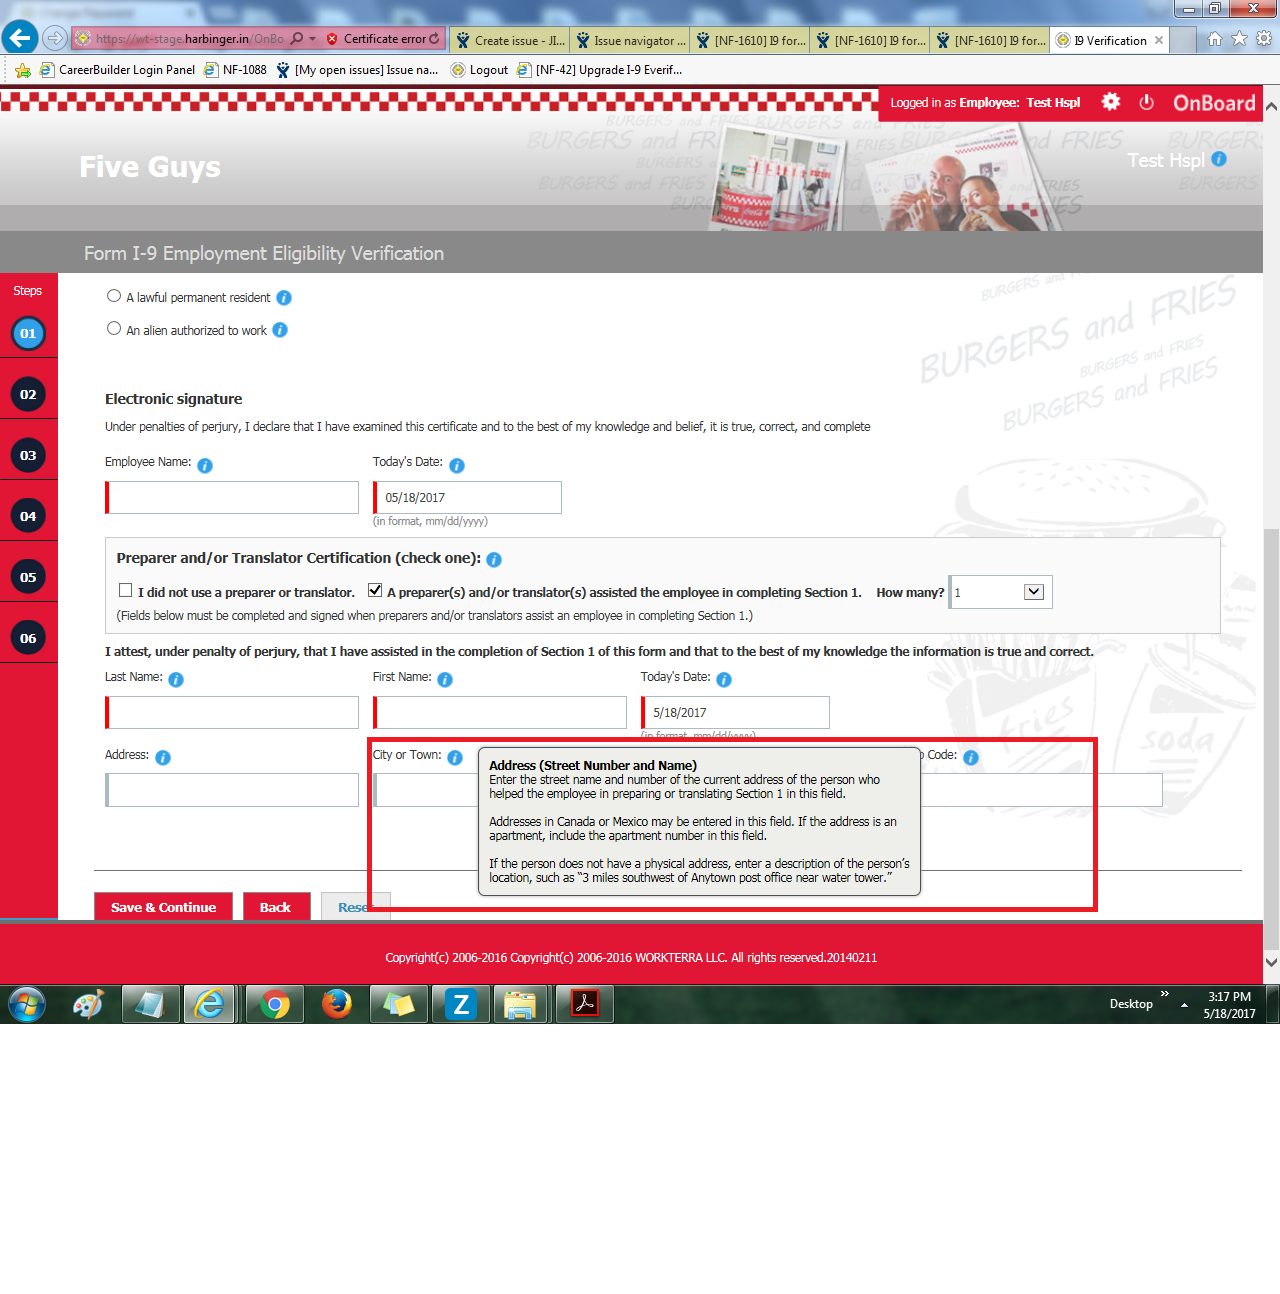Go to step 02 in Steps sidebar
The height and width of the screenshot is (1294, 1280).
28,395
